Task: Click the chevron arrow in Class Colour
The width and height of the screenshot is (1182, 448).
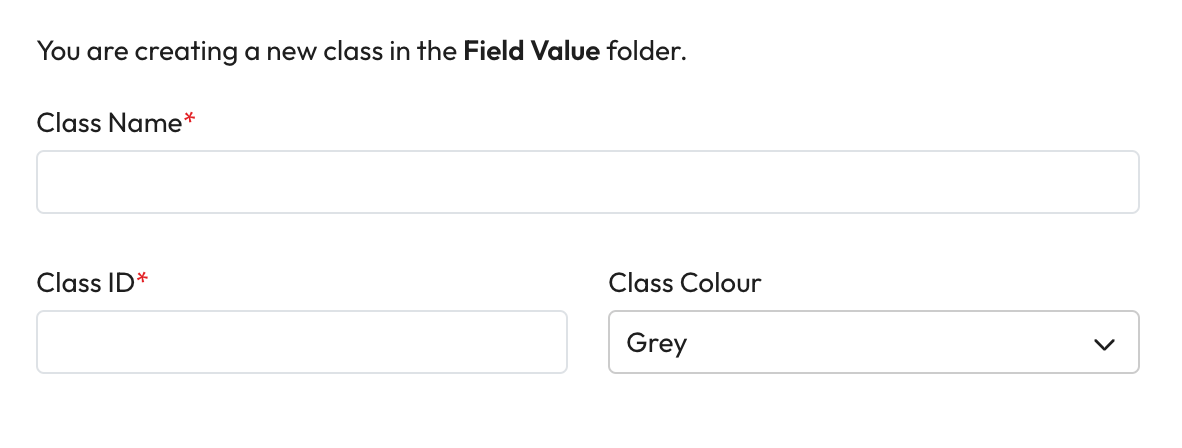Action: point(1104,344)
